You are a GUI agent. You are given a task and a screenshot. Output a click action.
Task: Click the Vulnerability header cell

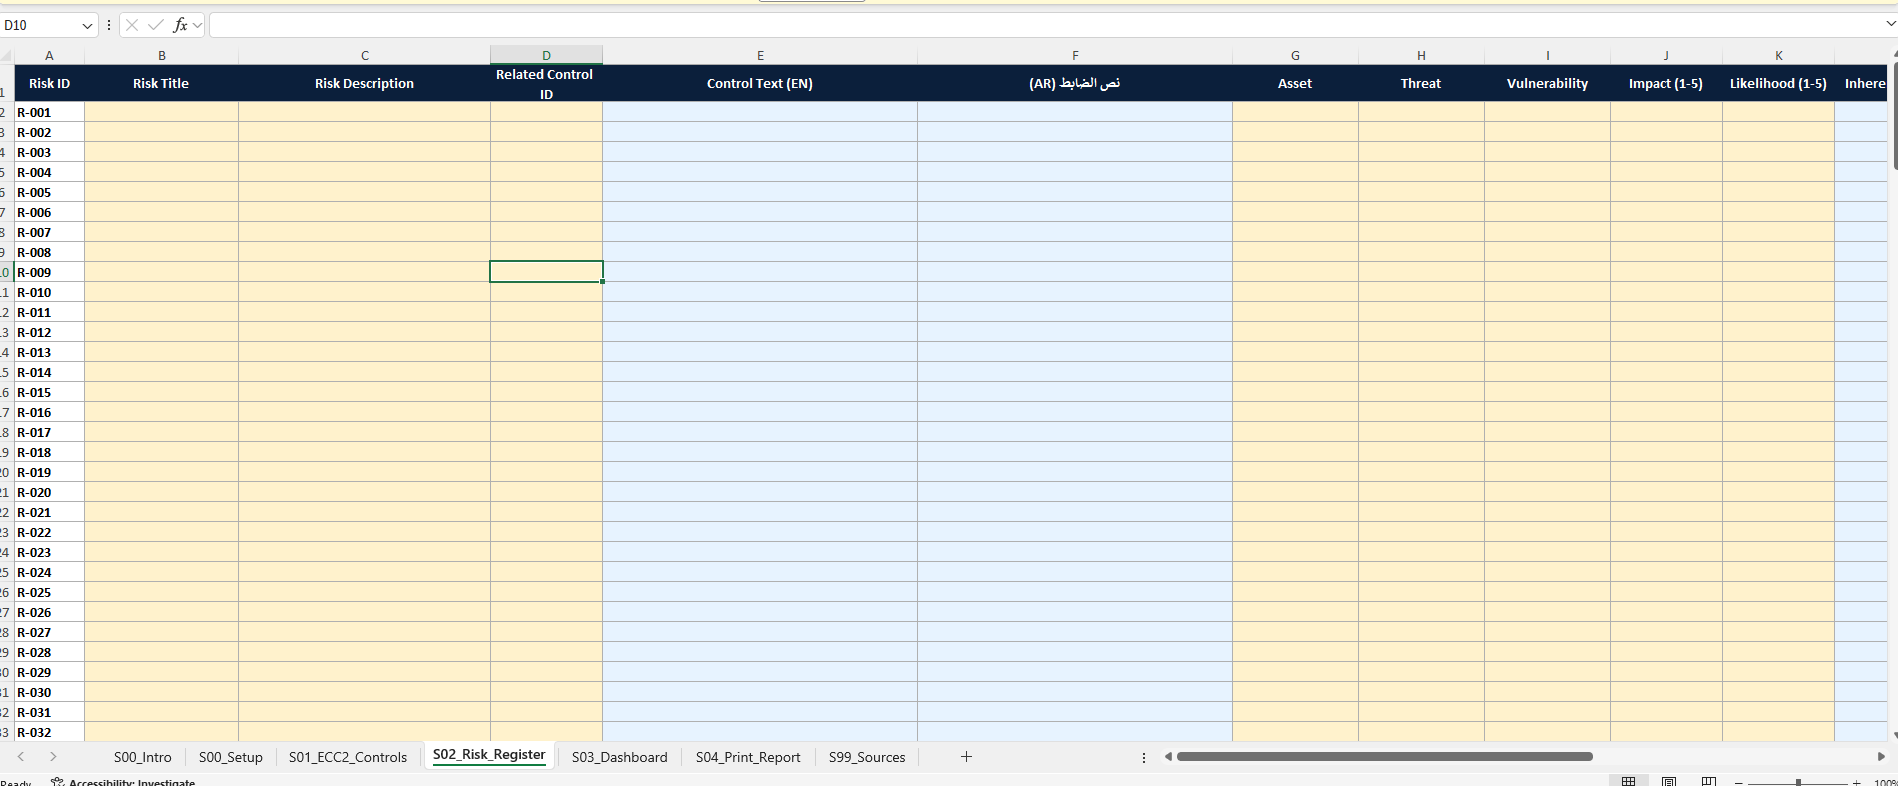1547,83
